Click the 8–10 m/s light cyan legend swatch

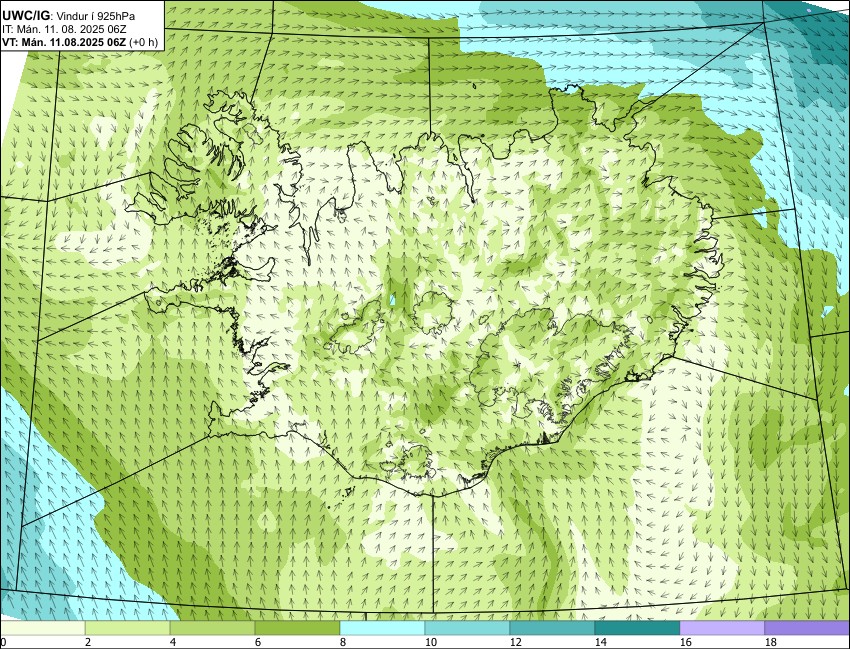click(x=382, y=628)
